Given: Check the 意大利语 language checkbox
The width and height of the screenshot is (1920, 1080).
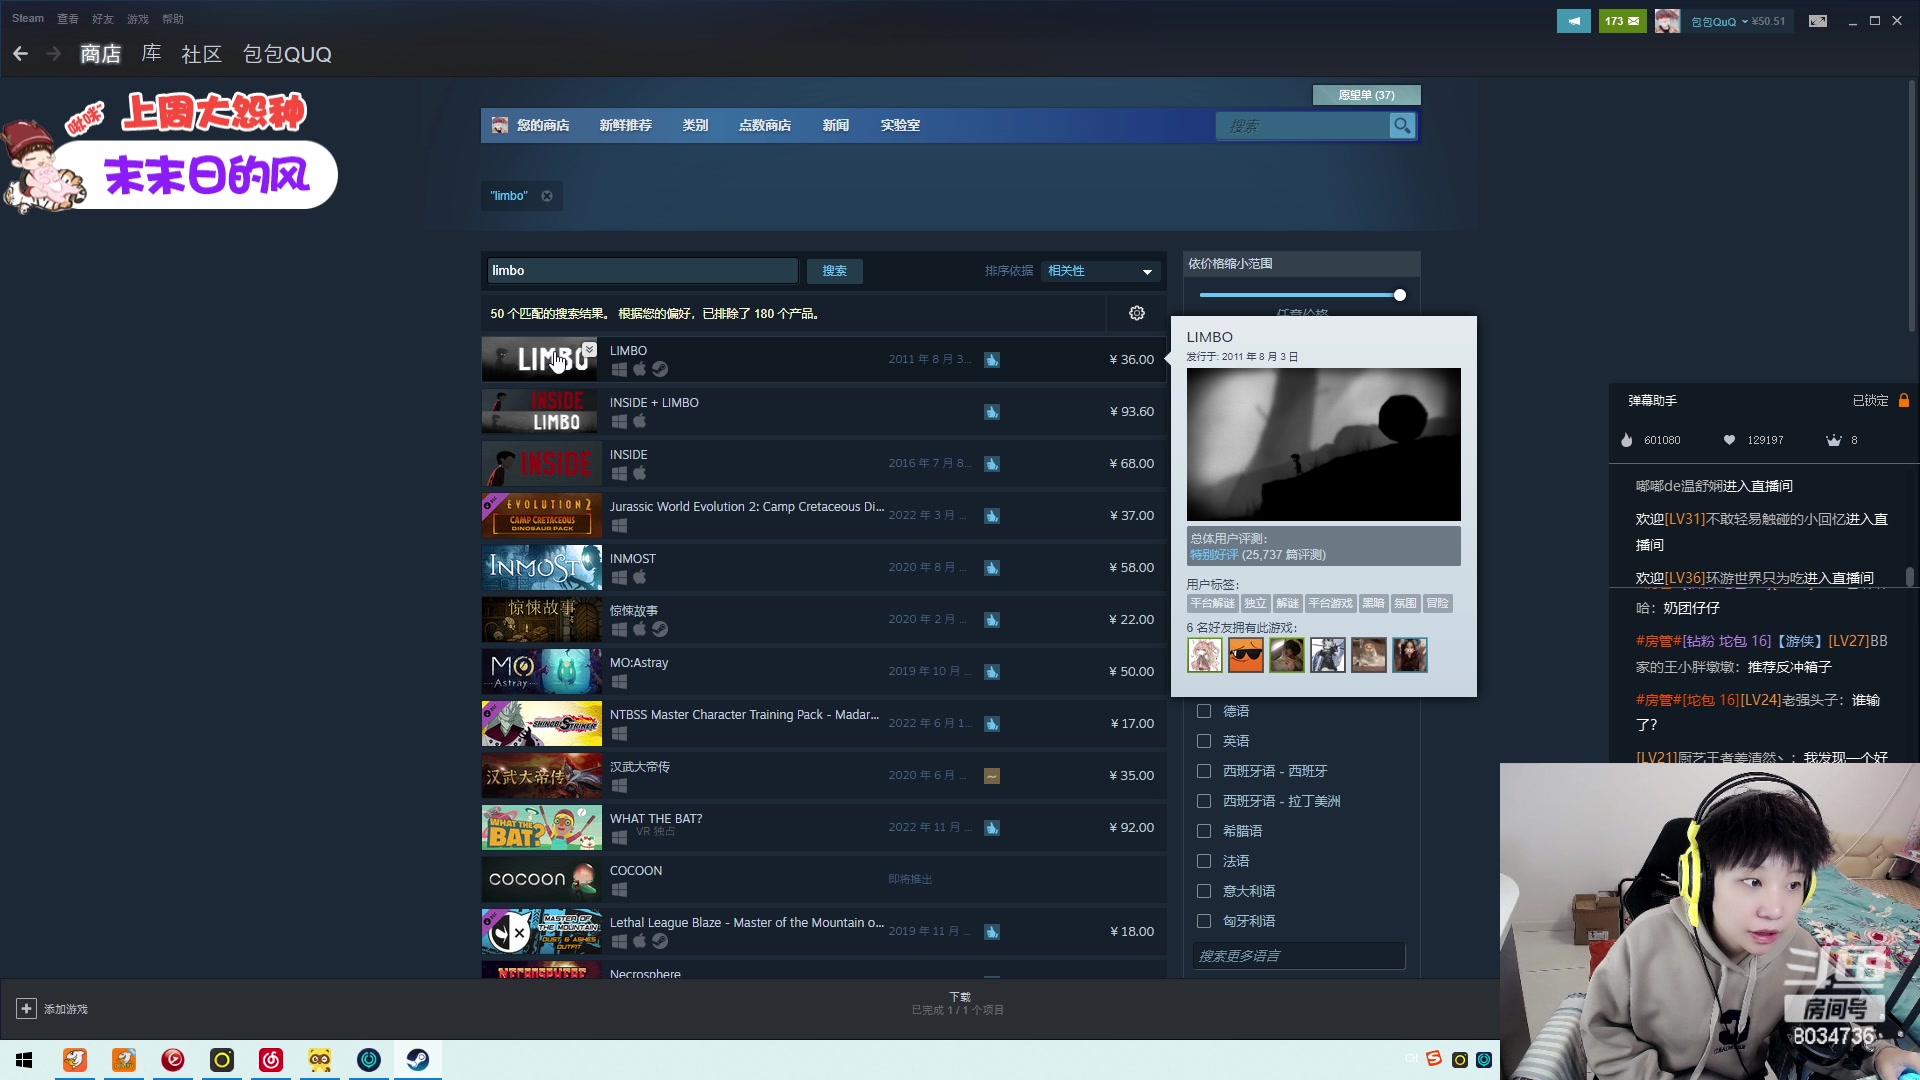Looking at the screenshot, I should click(x=1204, y=892).
